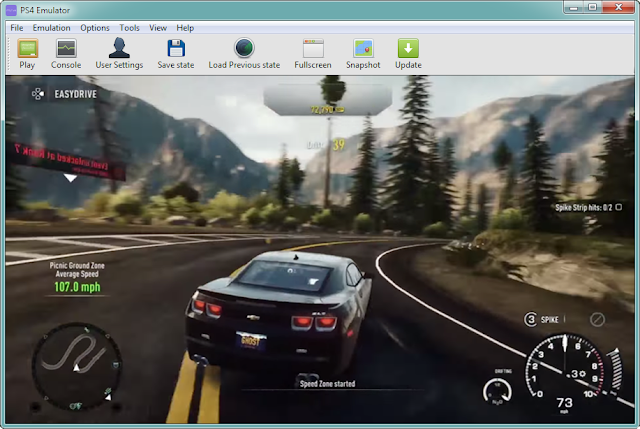The height and width of the screenshot is (429, 640).
Task: Click the Save state floppy icon
Action: (176, 49)
